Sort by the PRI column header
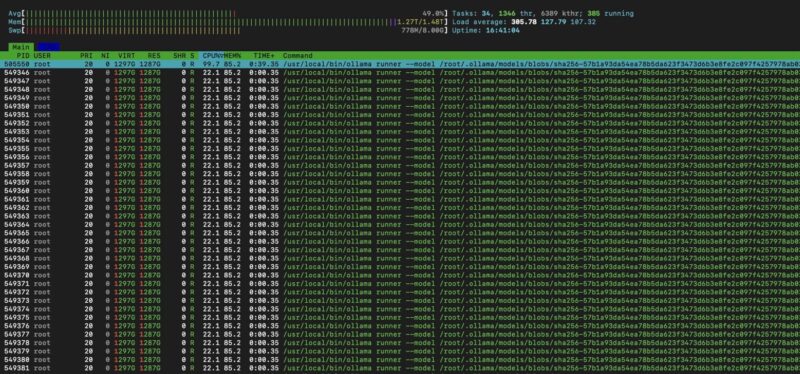The image size is (800, 374). 86,55
